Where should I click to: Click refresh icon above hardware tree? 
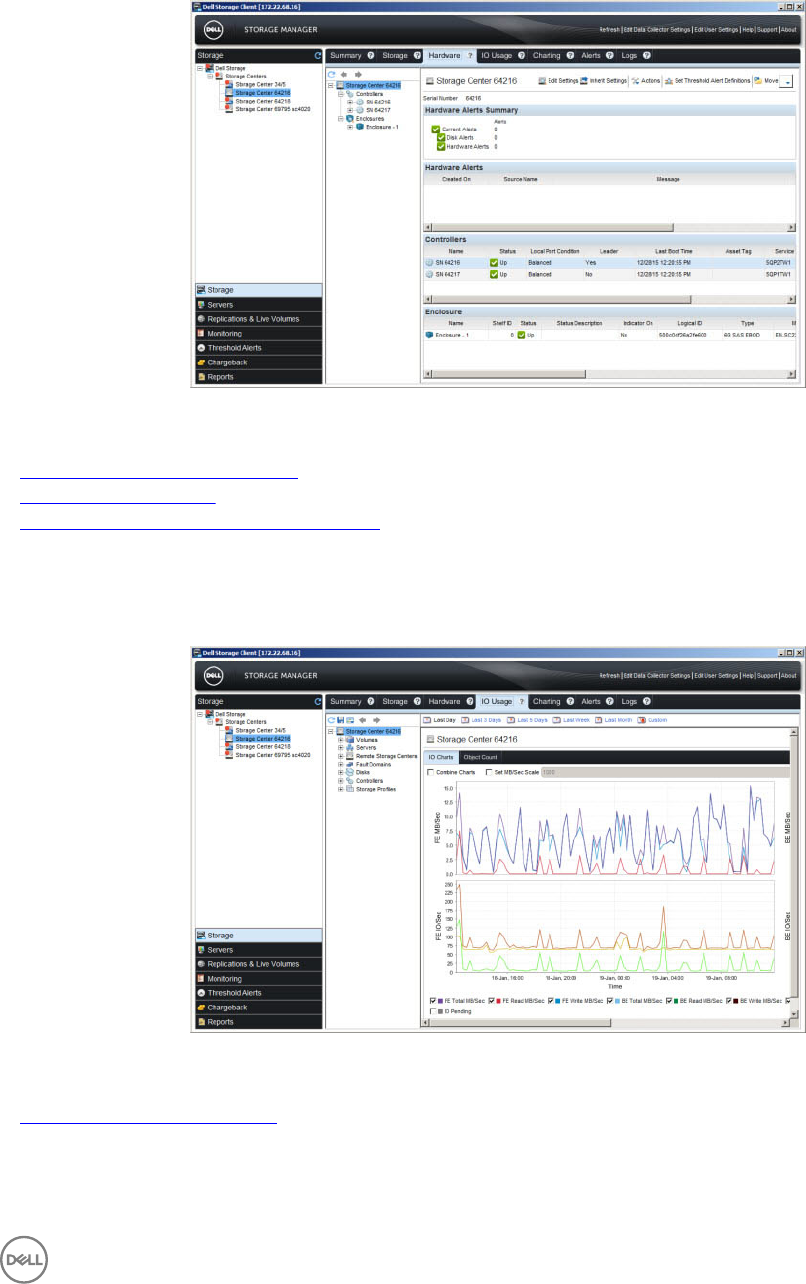point(332,74)
